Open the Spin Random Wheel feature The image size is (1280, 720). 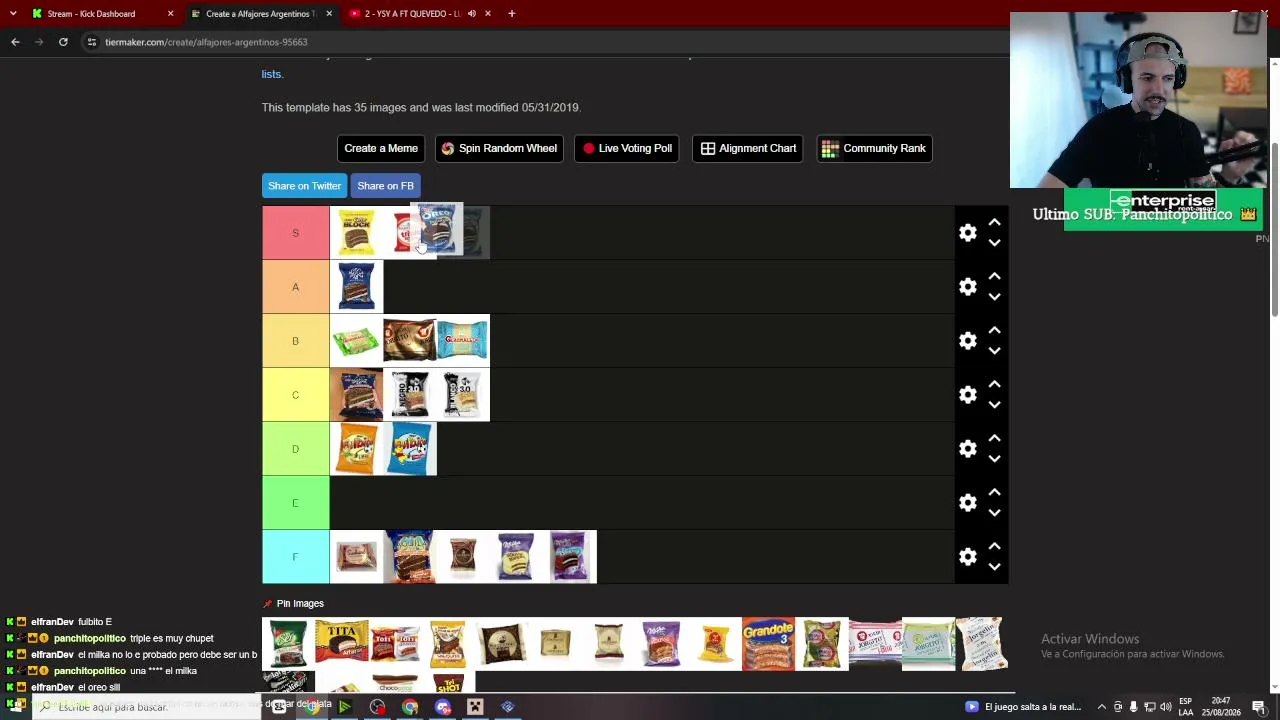499,148
